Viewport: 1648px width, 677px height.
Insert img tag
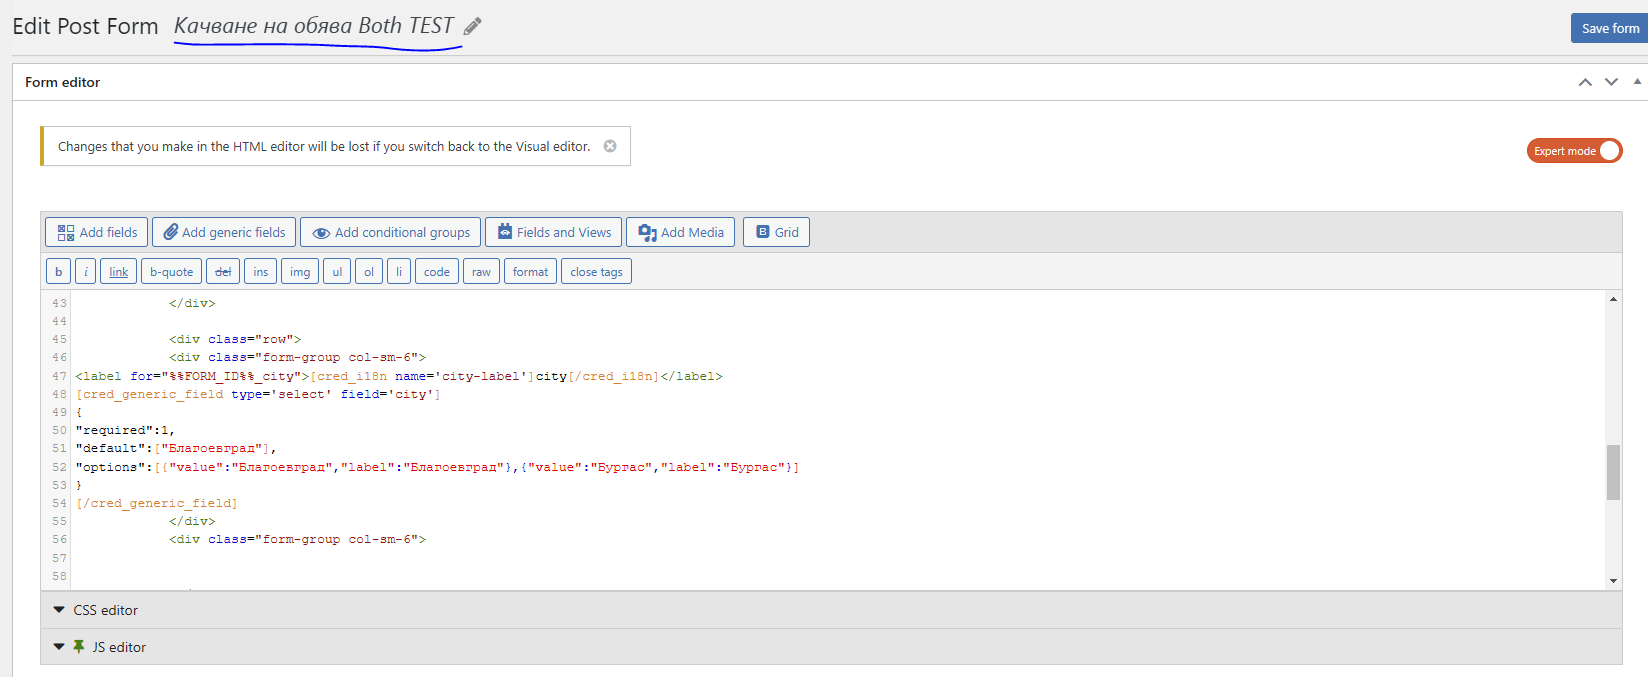coord(300,271)
